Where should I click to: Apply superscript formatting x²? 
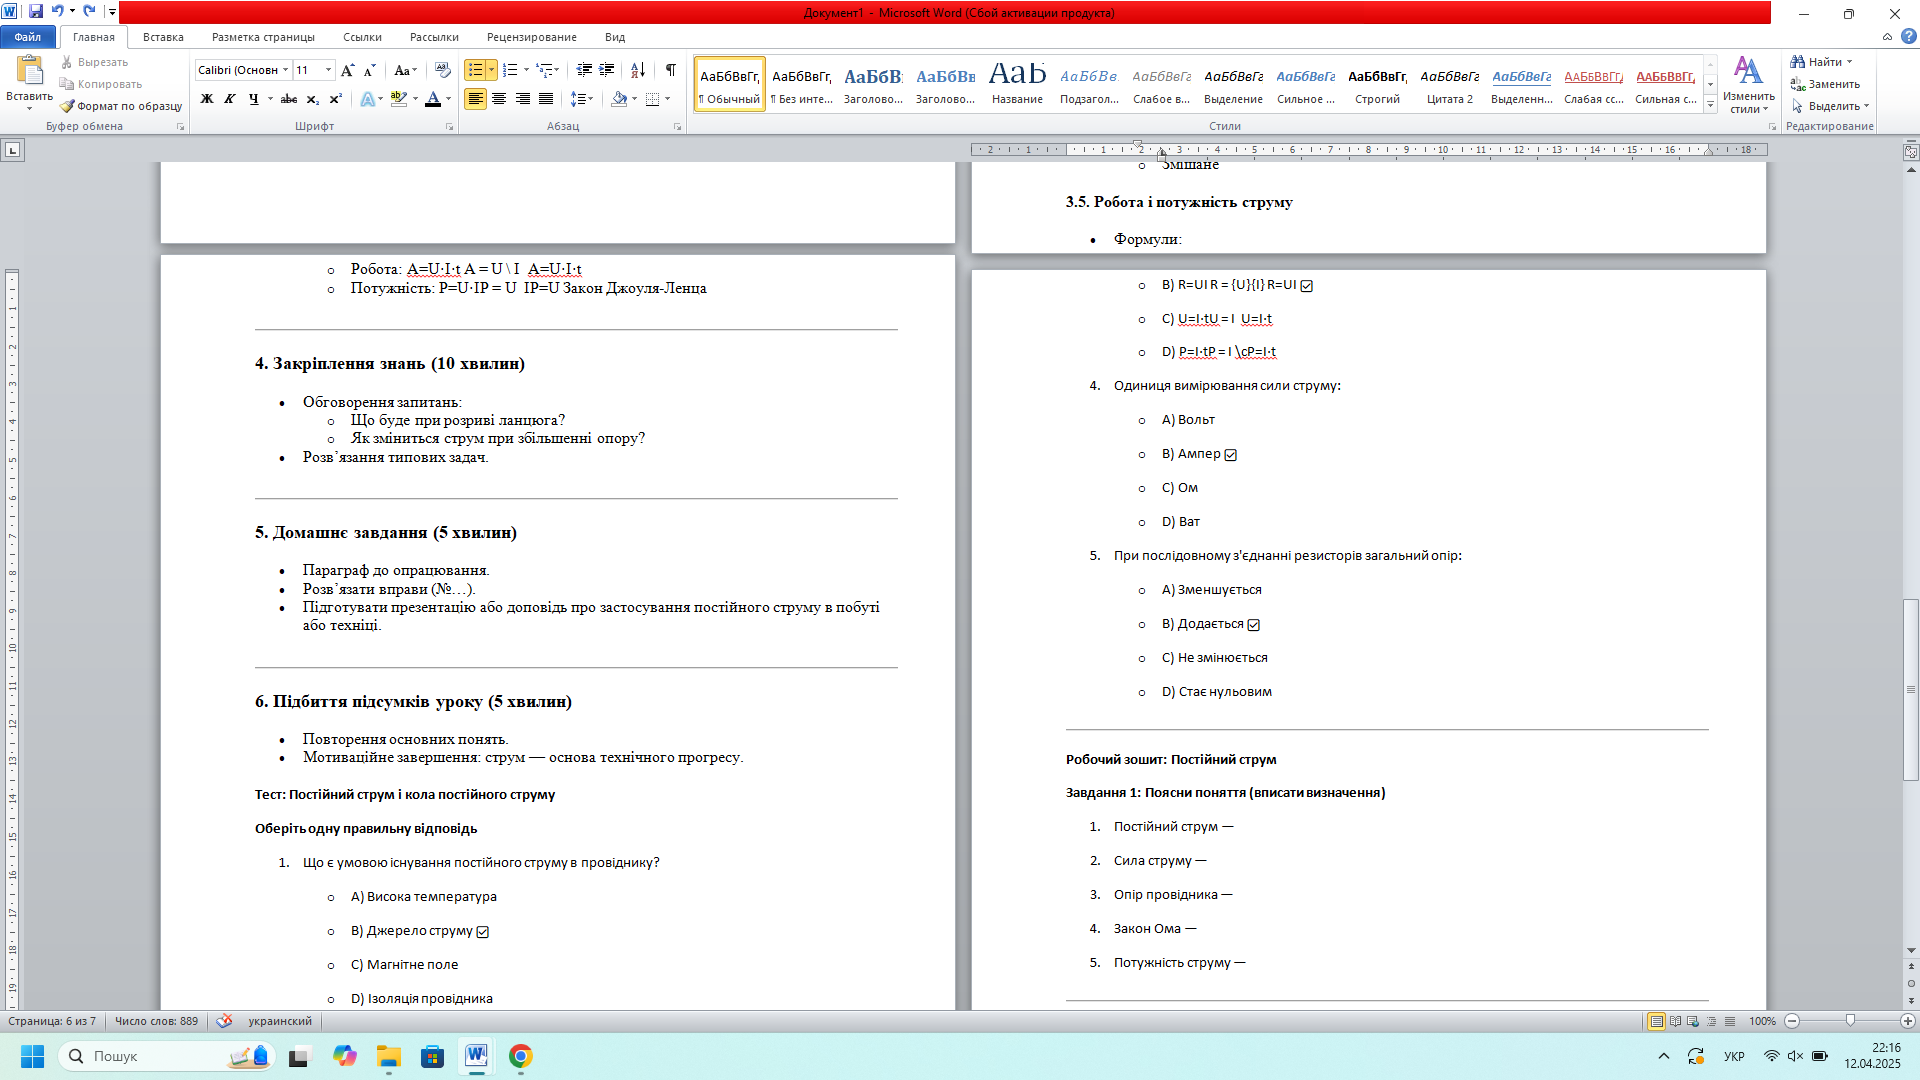pos(335,99)
